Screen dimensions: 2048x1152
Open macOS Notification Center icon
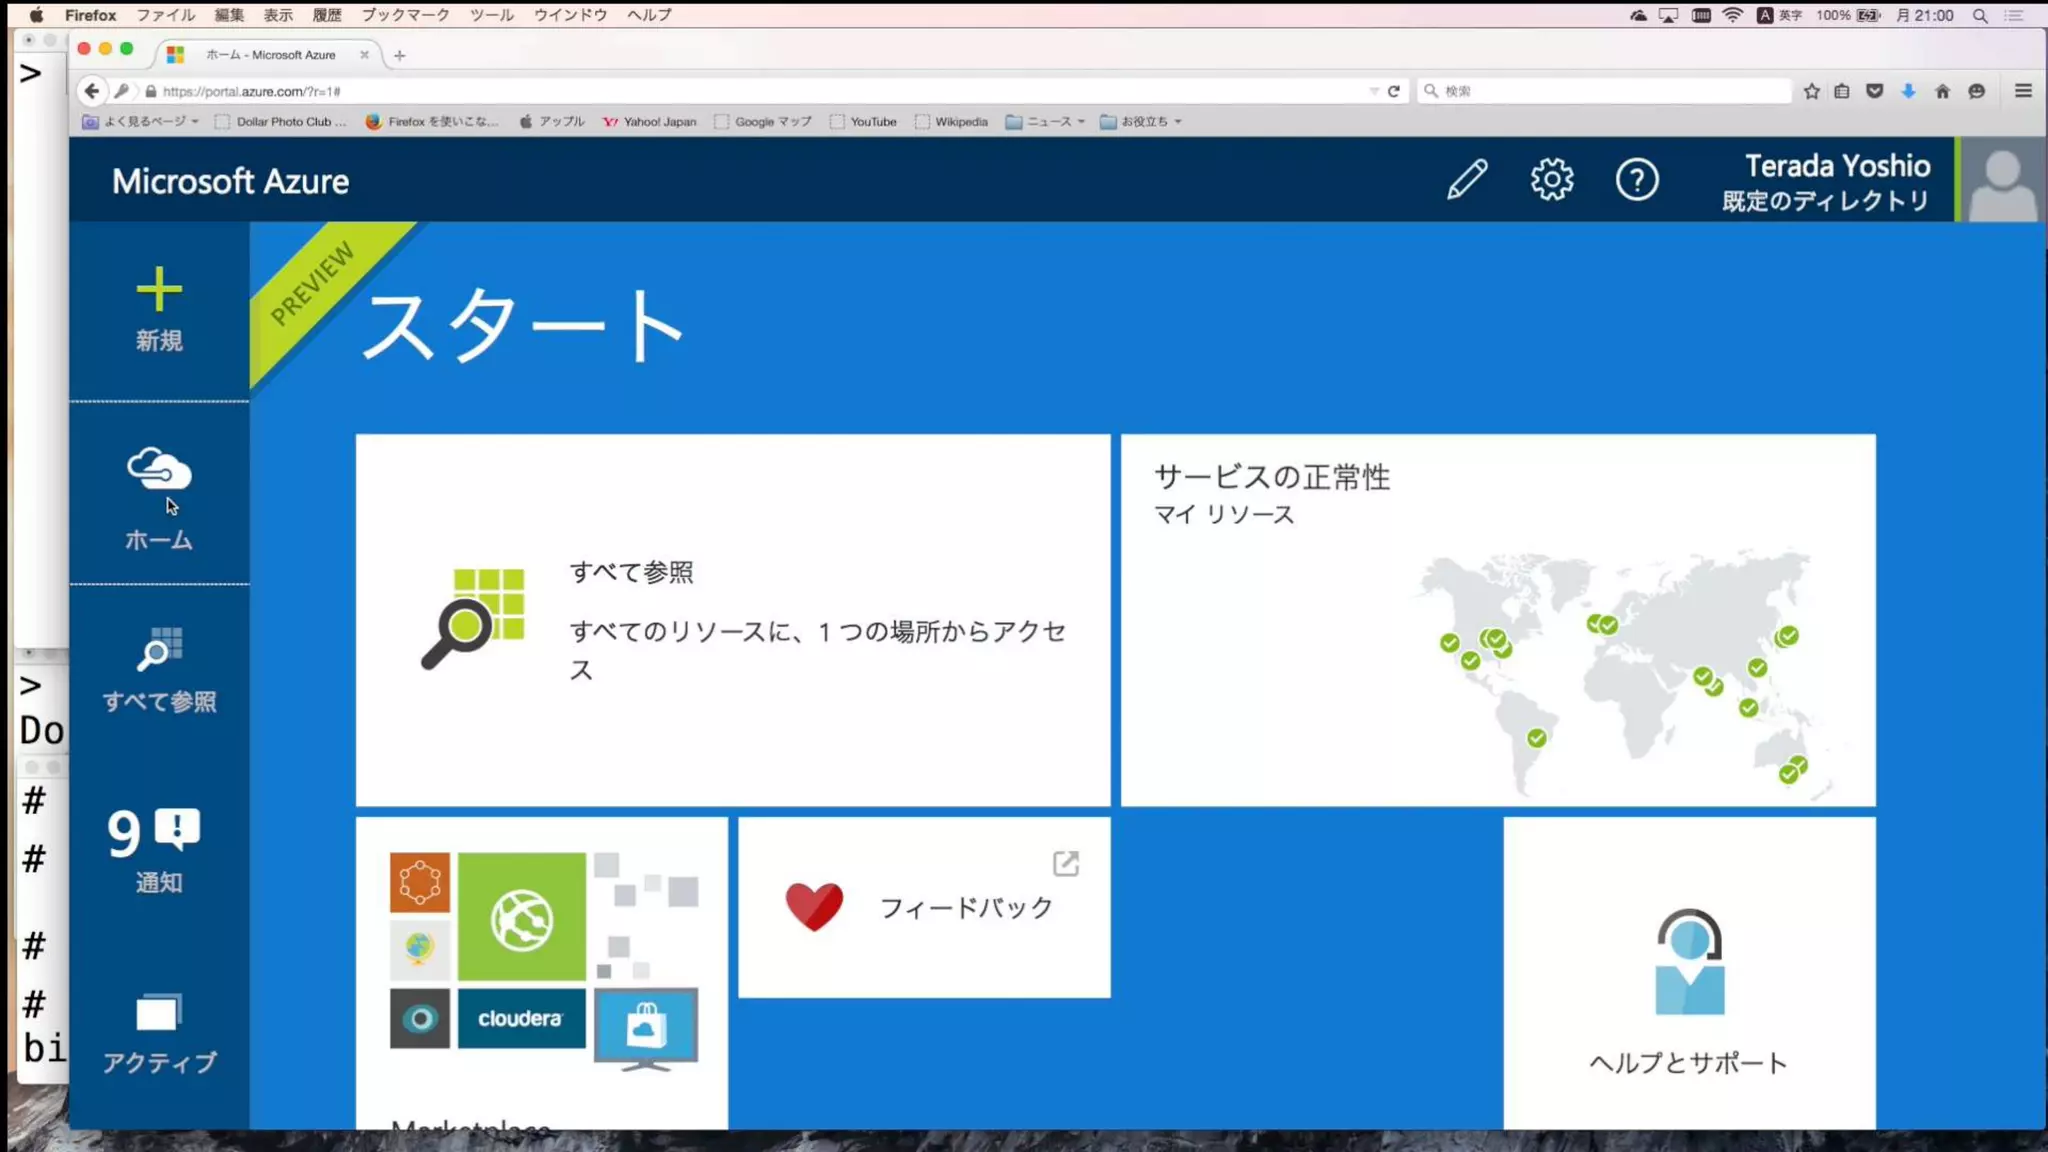pos(2014,15)
